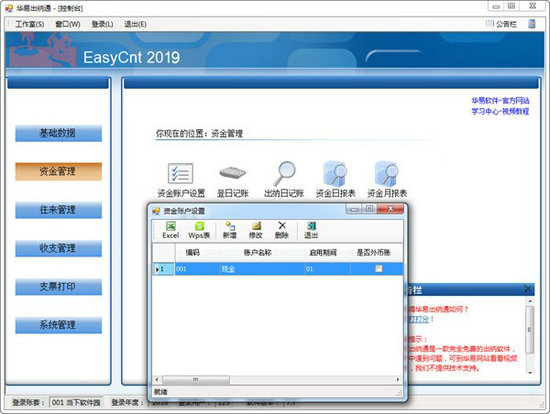
Task: Open the 资金日报表 icon
Action: point(336,173)
